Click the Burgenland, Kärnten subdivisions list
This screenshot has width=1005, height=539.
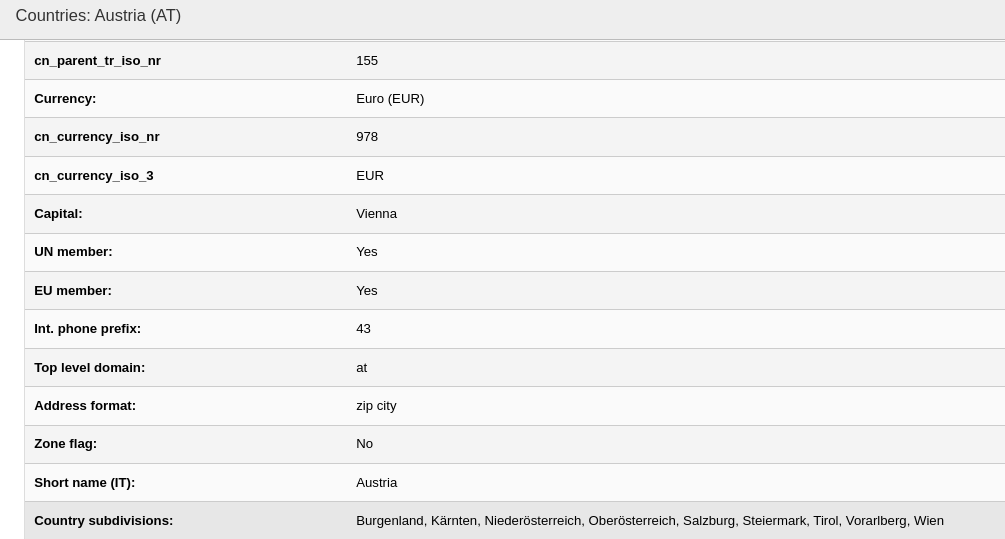pyautogui.click(x=650, y=520)
